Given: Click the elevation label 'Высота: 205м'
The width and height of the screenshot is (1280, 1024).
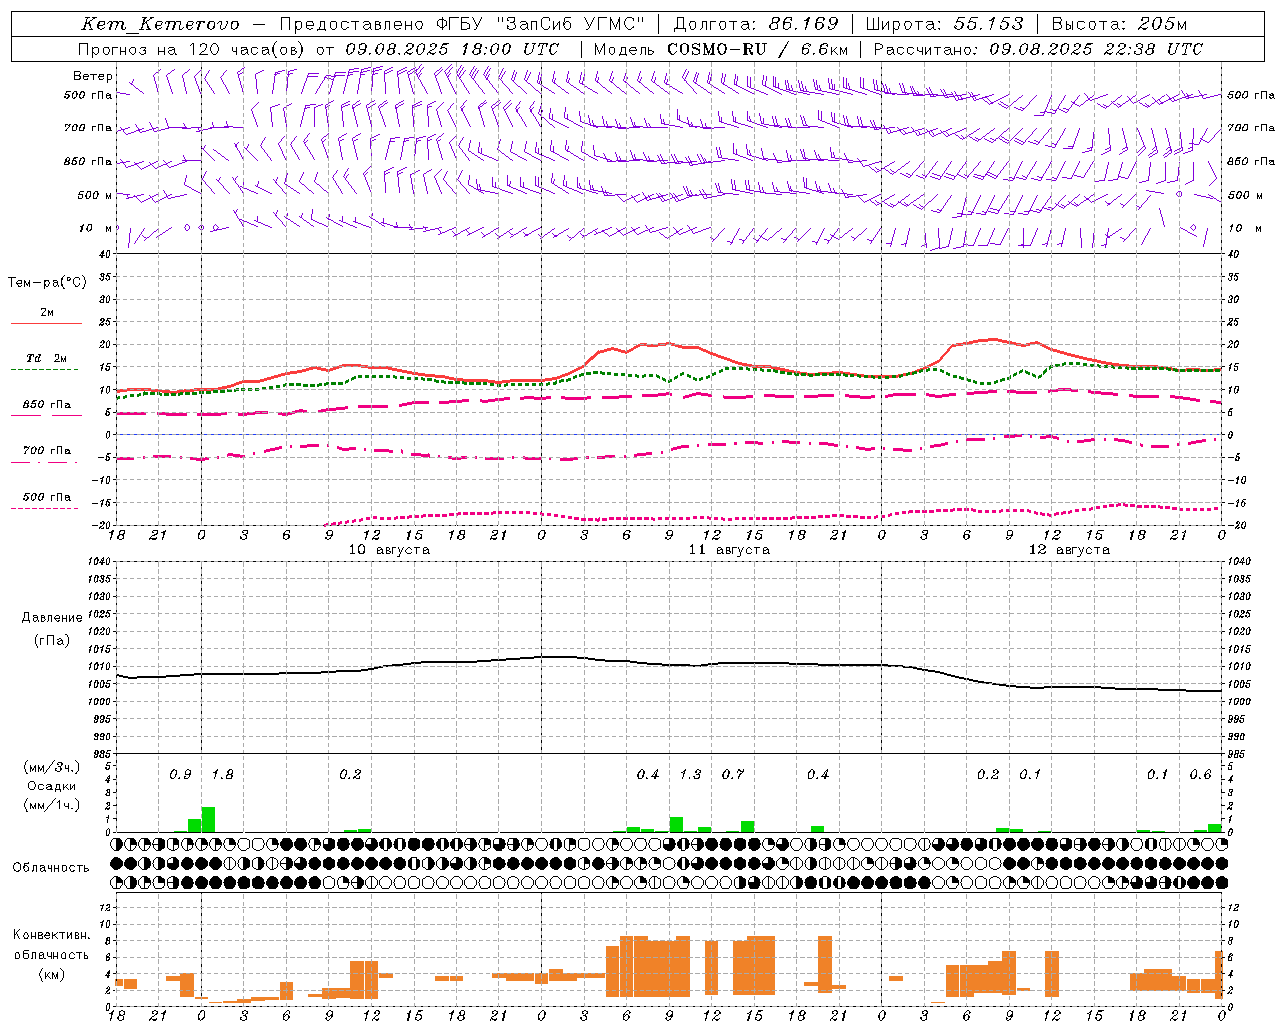Looking at the screenshot, I should [1119, 24].
